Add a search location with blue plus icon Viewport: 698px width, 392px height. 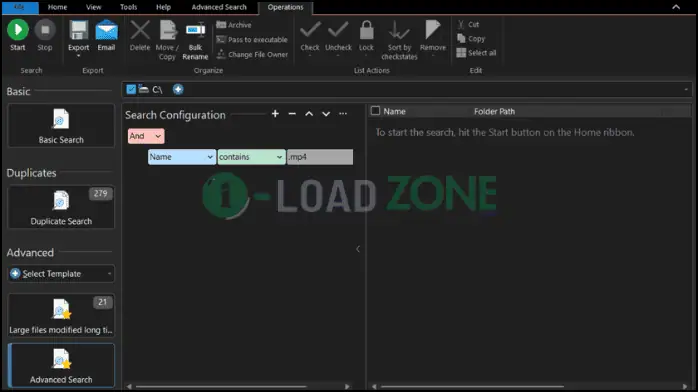point(178,89)
